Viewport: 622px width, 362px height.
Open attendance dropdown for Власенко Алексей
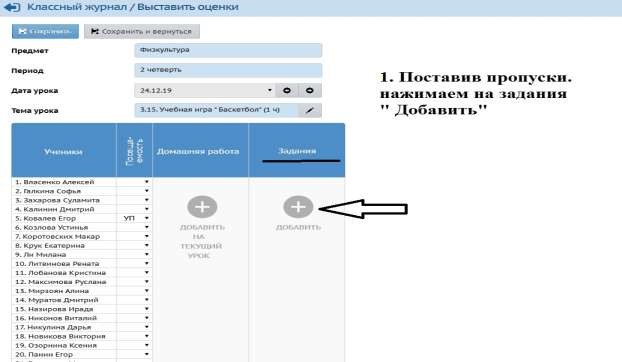click(146, 182)
